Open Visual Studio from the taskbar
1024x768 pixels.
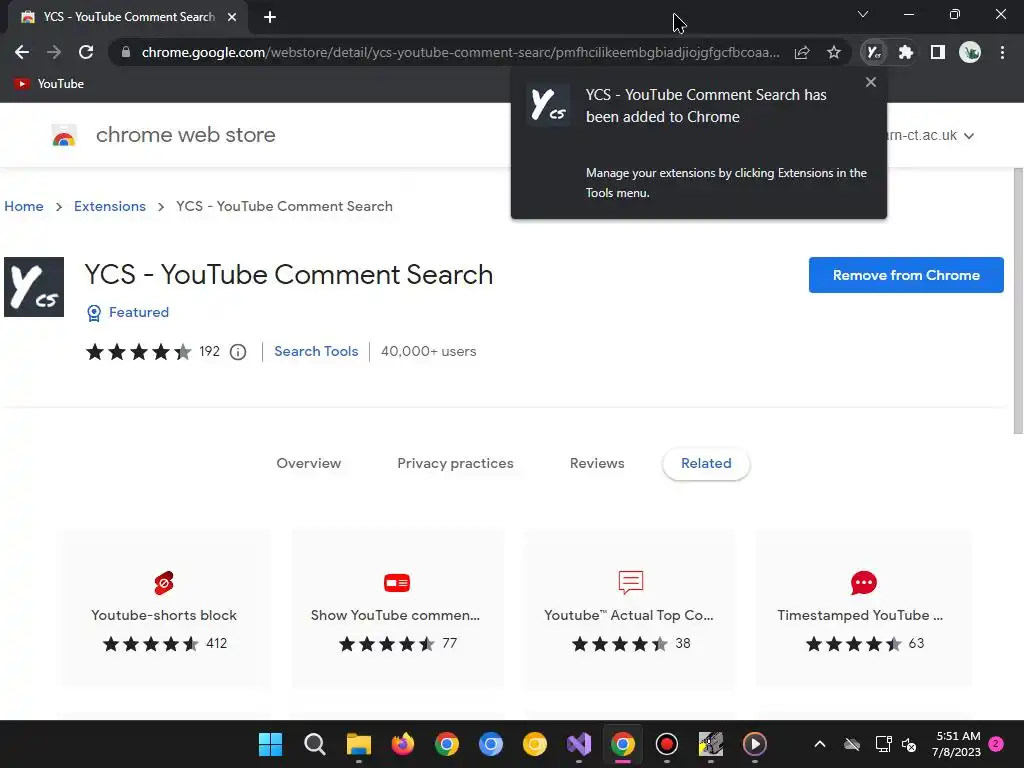(579, 744)
